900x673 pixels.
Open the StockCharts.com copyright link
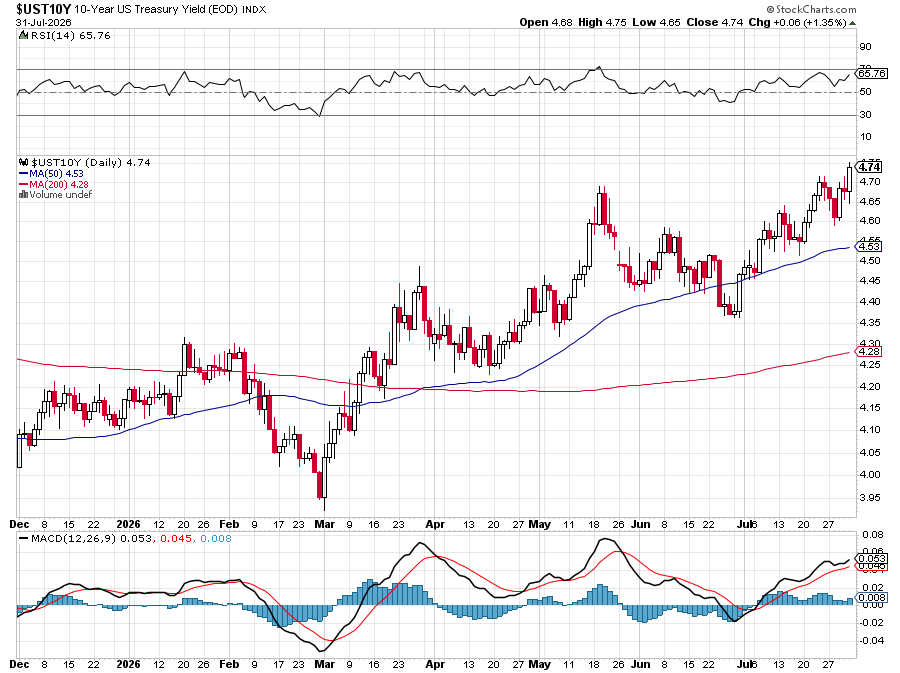811,9
